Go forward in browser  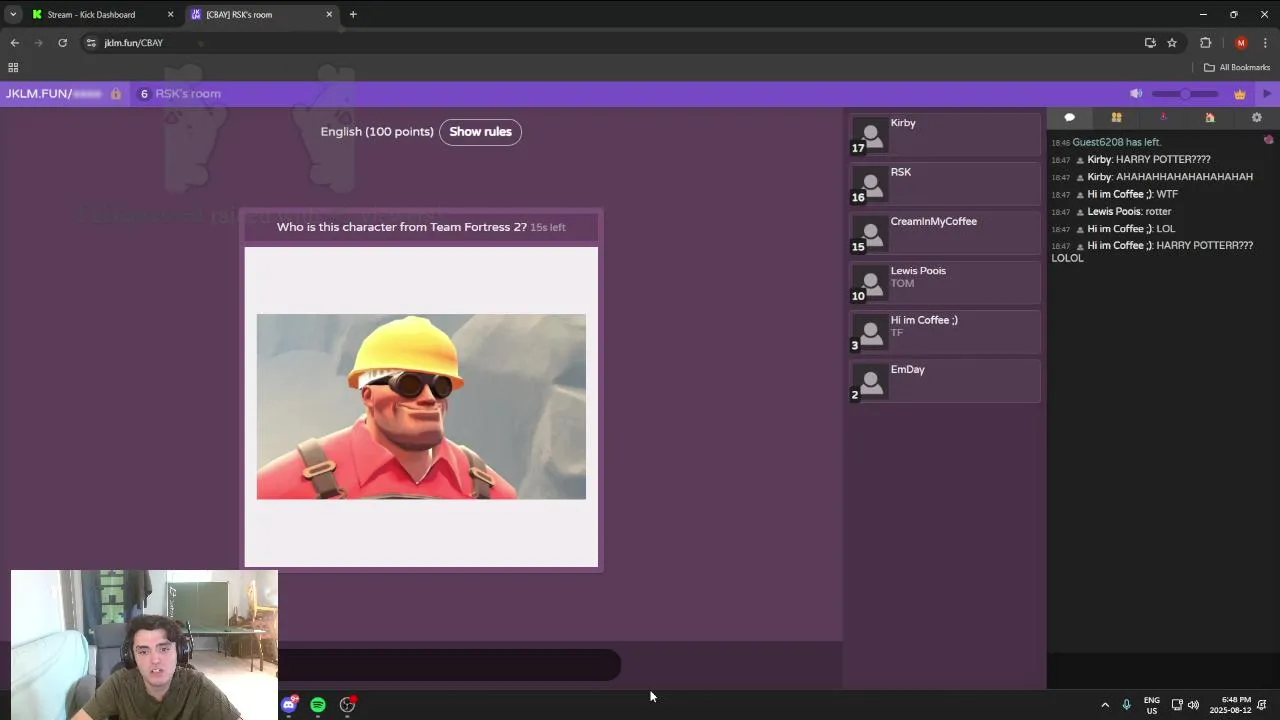[38, 43]
